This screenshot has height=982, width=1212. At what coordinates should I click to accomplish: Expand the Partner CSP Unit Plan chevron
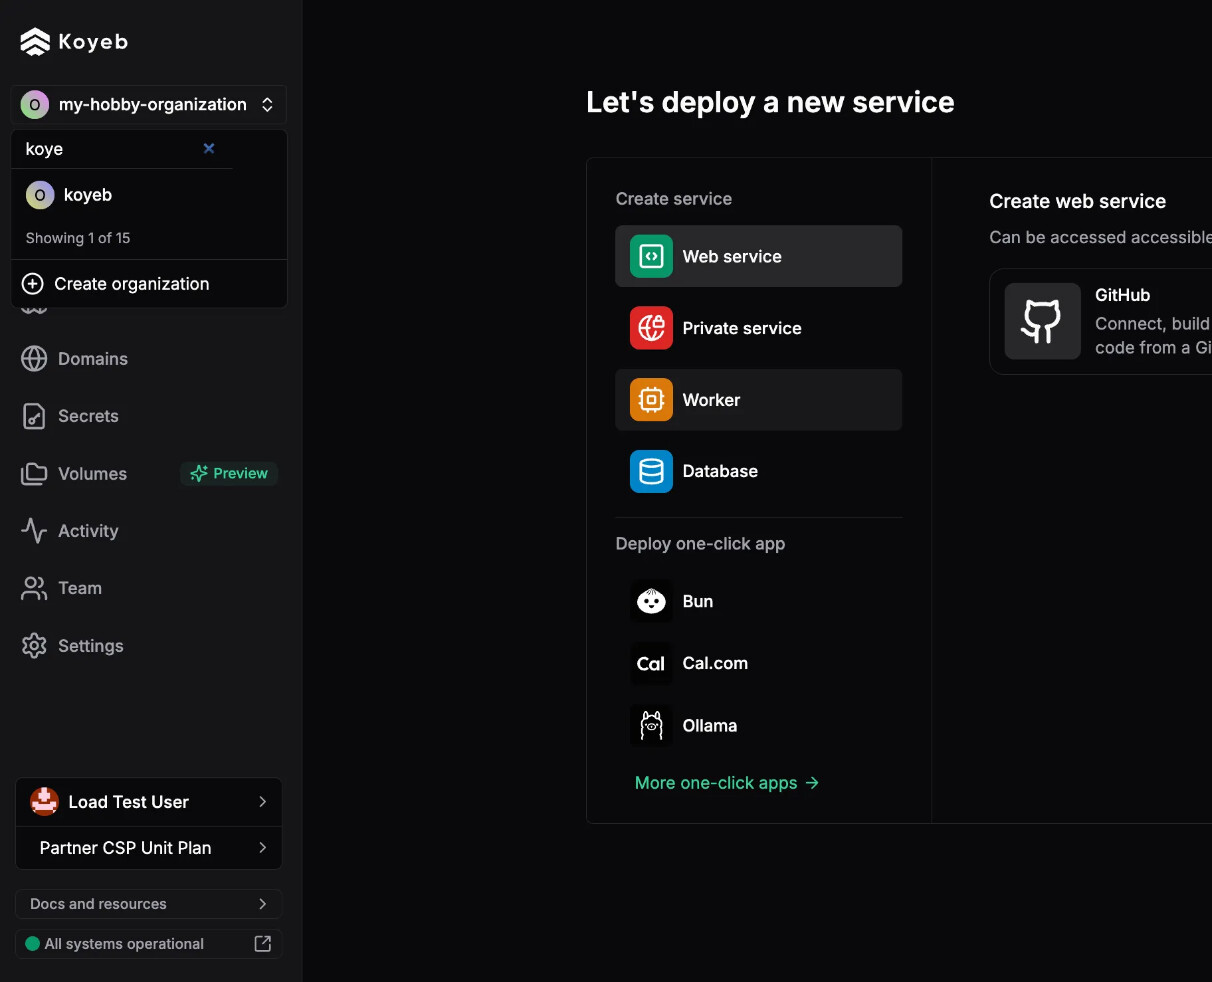coord(263,848)
